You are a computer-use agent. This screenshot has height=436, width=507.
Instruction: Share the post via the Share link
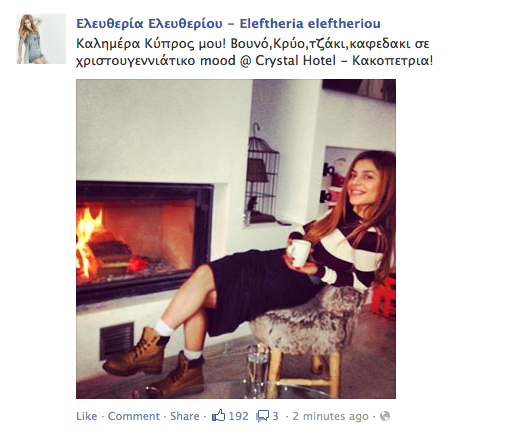click(185, 416)
